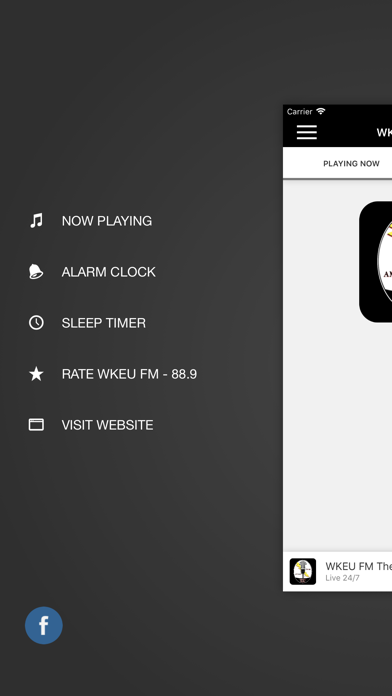Tap the app title in the header bar

click(384, 132)
